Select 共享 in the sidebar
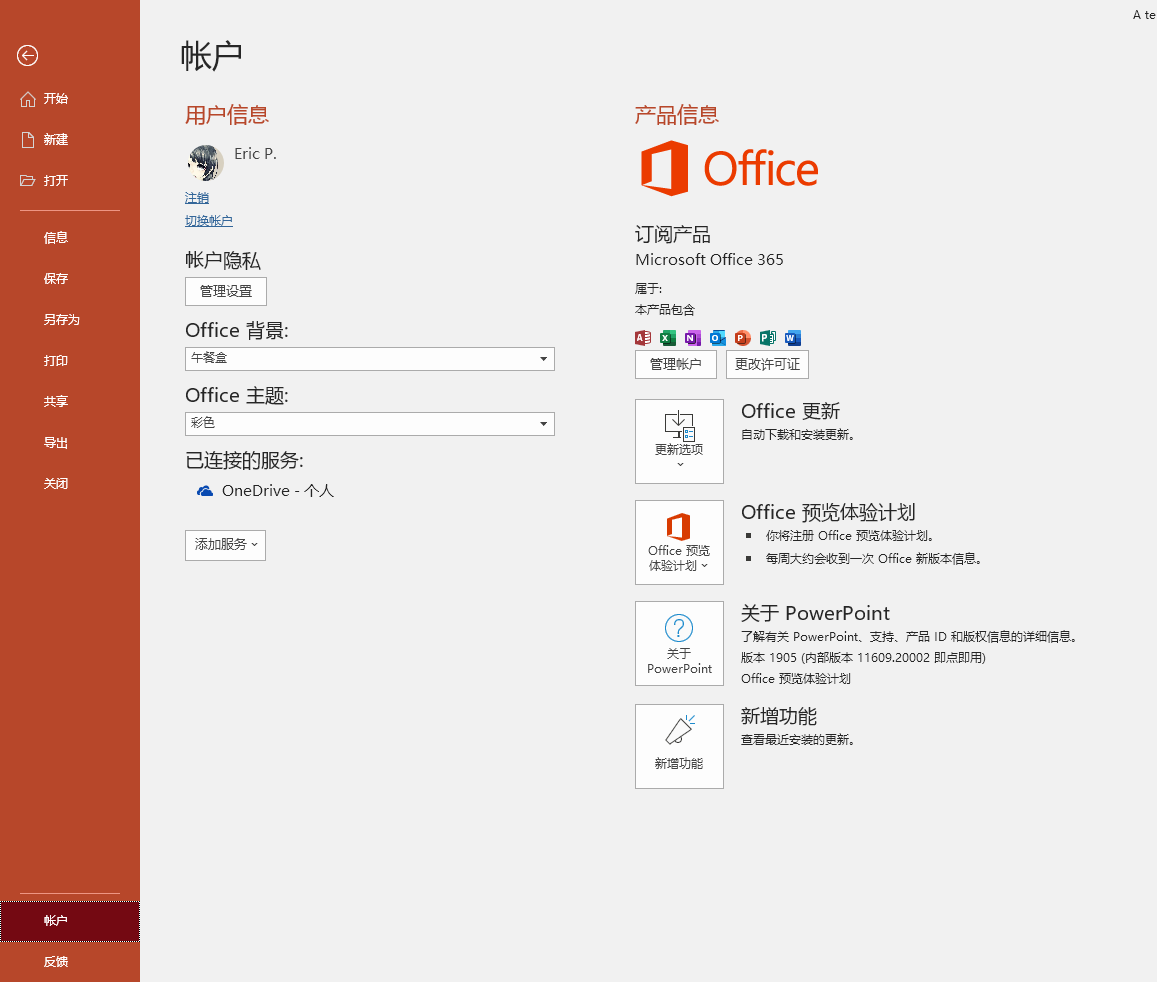This screenshot has width=1157, height=982. pos(69,402)
